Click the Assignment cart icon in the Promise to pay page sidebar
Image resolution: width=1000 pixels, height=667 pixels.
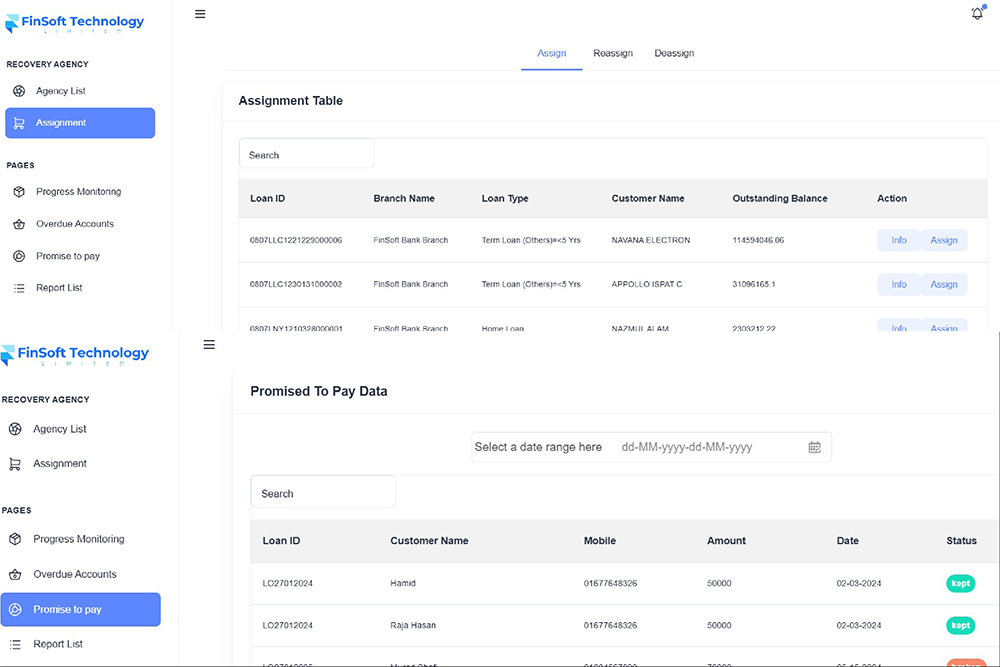[x=15, y=464]
